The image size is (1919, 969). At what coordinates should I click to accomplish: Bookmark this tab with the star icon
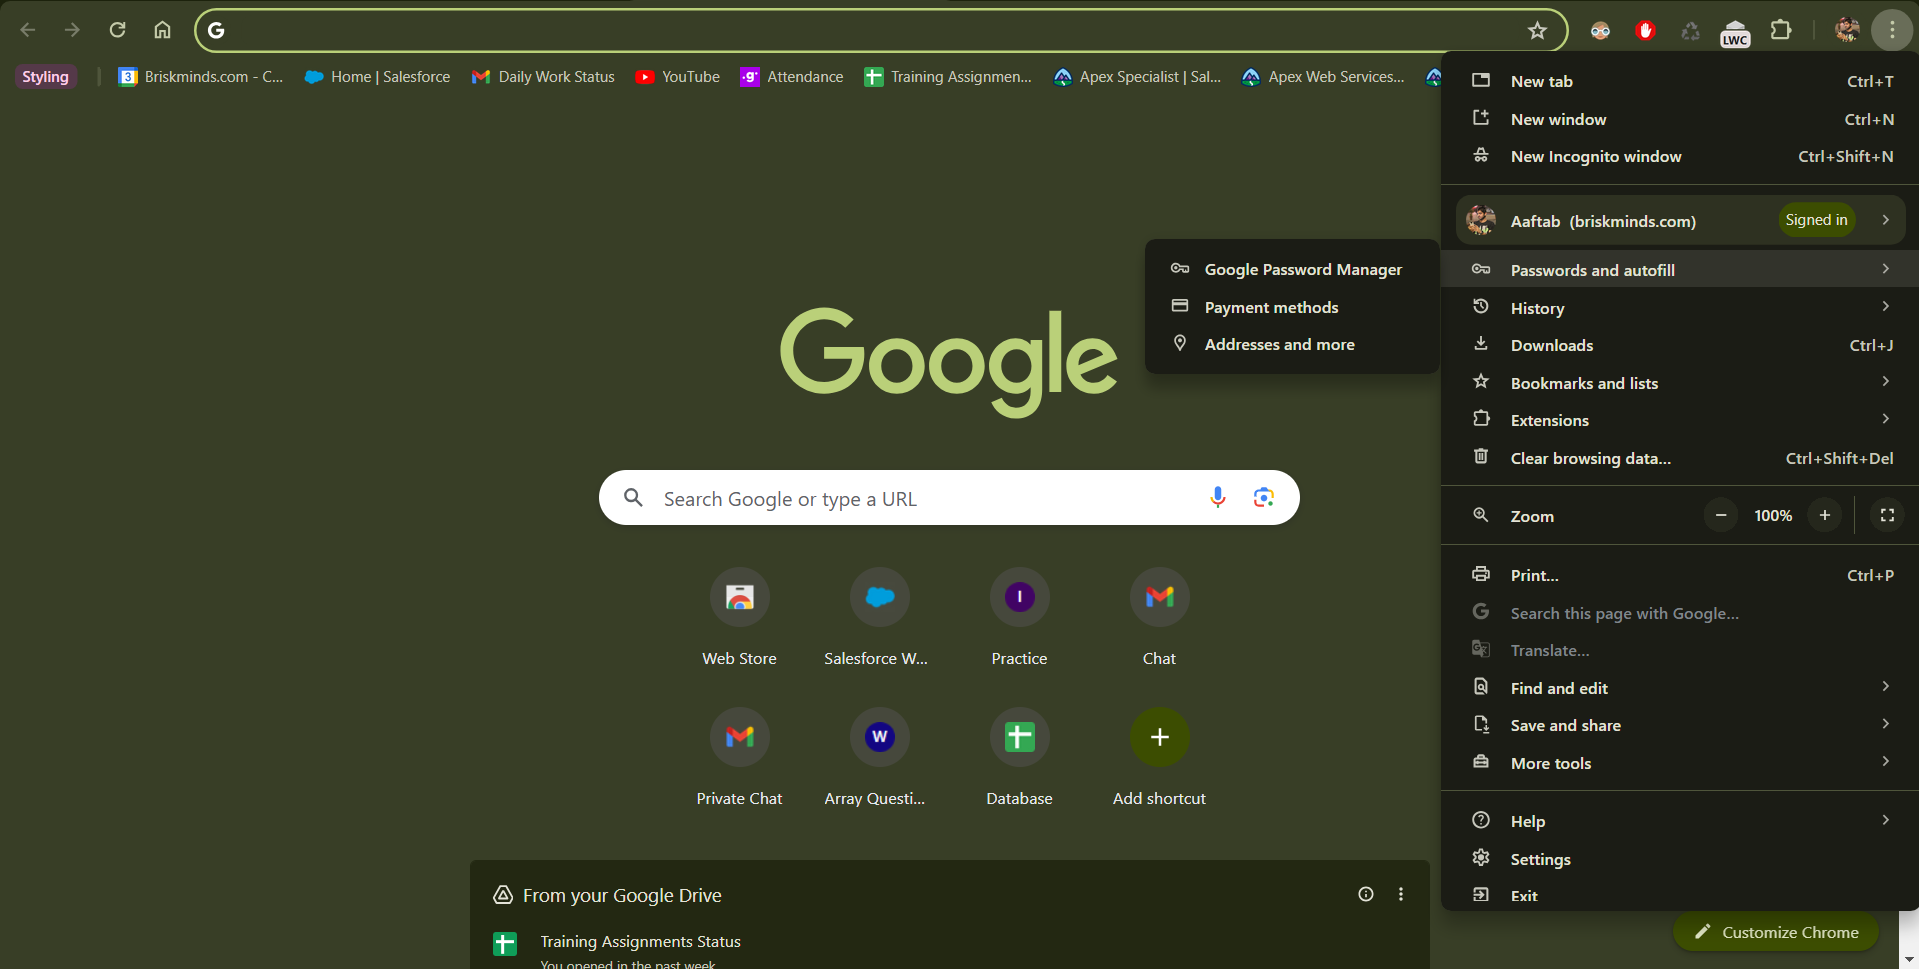pos(1537,30)
